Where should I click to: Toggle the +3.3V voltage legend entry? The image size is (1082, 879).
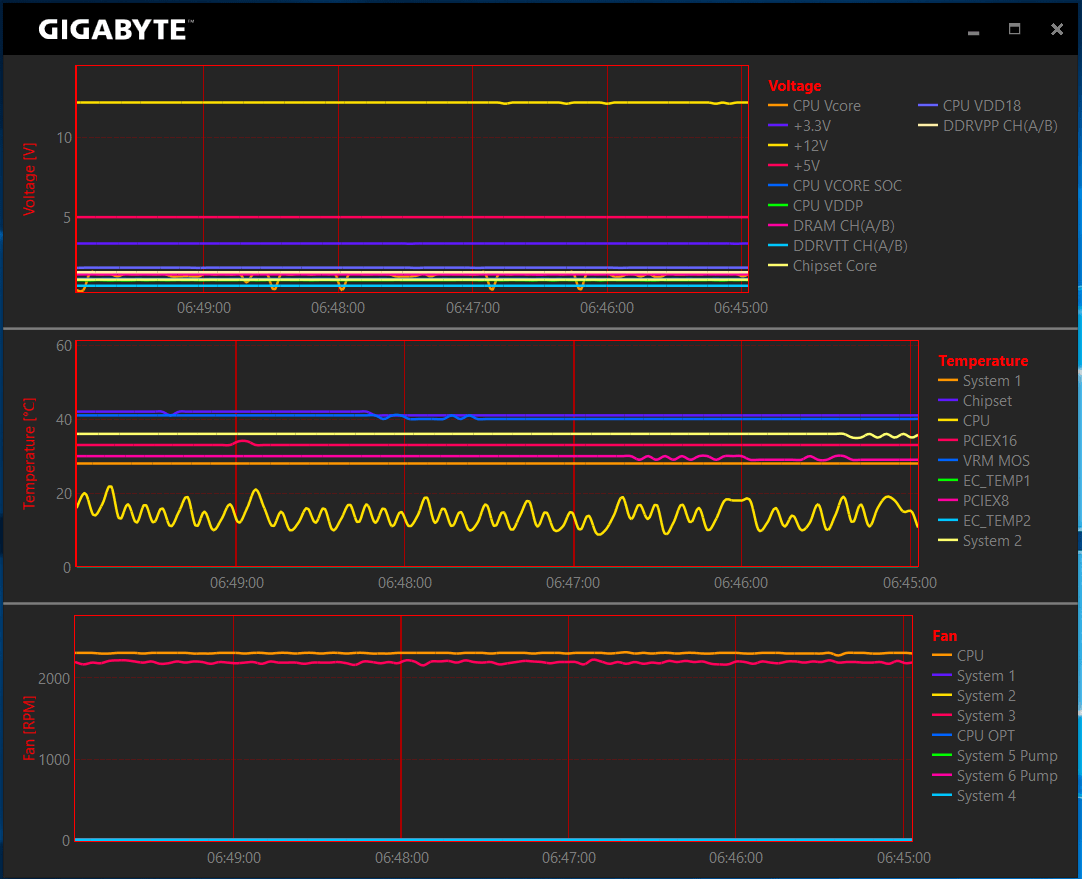[x=811, y=126]
